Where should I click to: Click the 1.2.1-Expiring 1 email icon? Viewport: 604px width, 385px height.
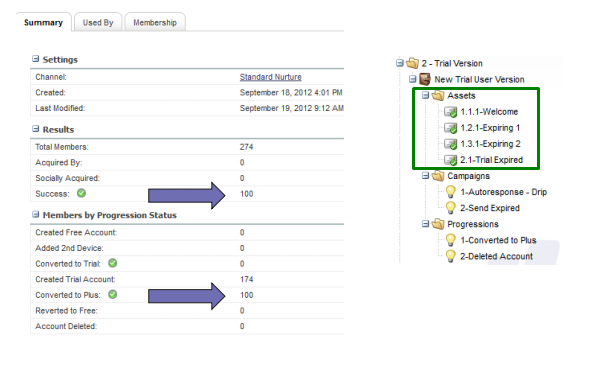tap(450, 128)
